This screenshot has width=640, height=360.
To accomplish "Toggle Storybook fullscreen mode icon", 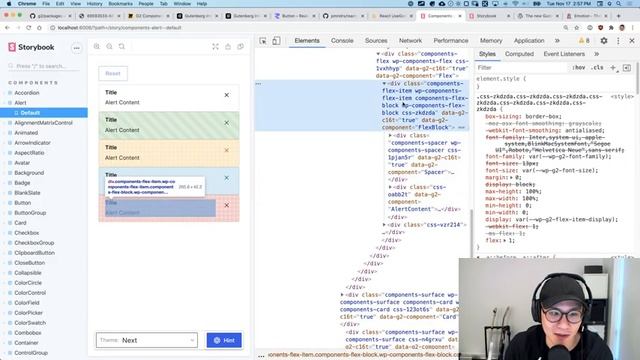I will click(x=215, y=47).
